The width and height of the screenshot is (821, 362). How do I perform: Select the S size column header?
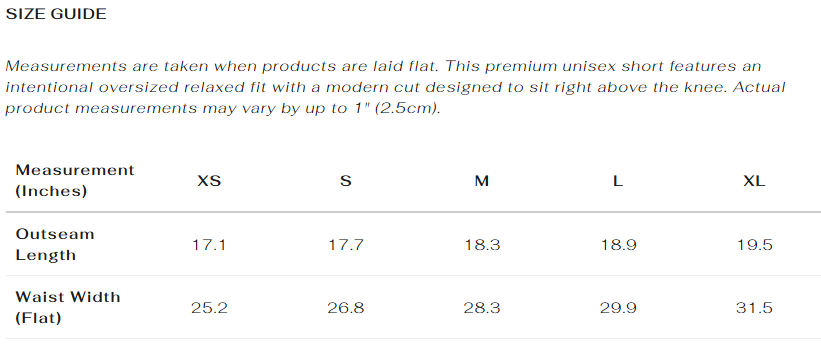coord(346,181)
